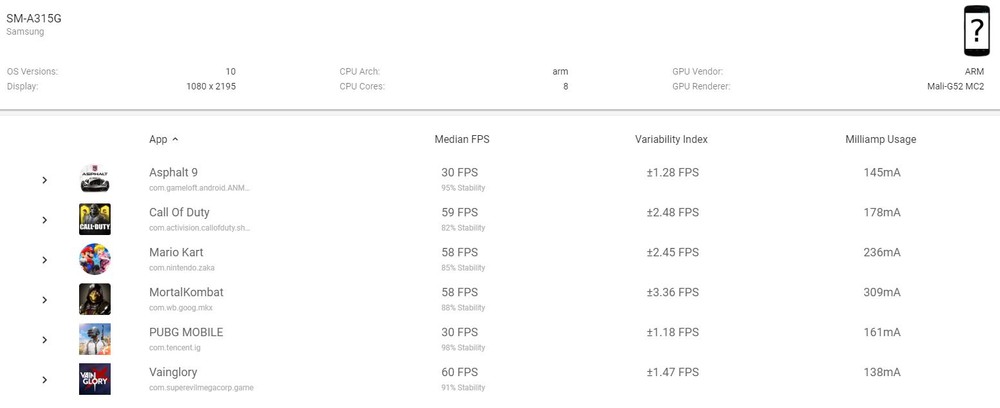Sort by Median FPS column header
1000x408 pixels.
(x=462, y=139)
